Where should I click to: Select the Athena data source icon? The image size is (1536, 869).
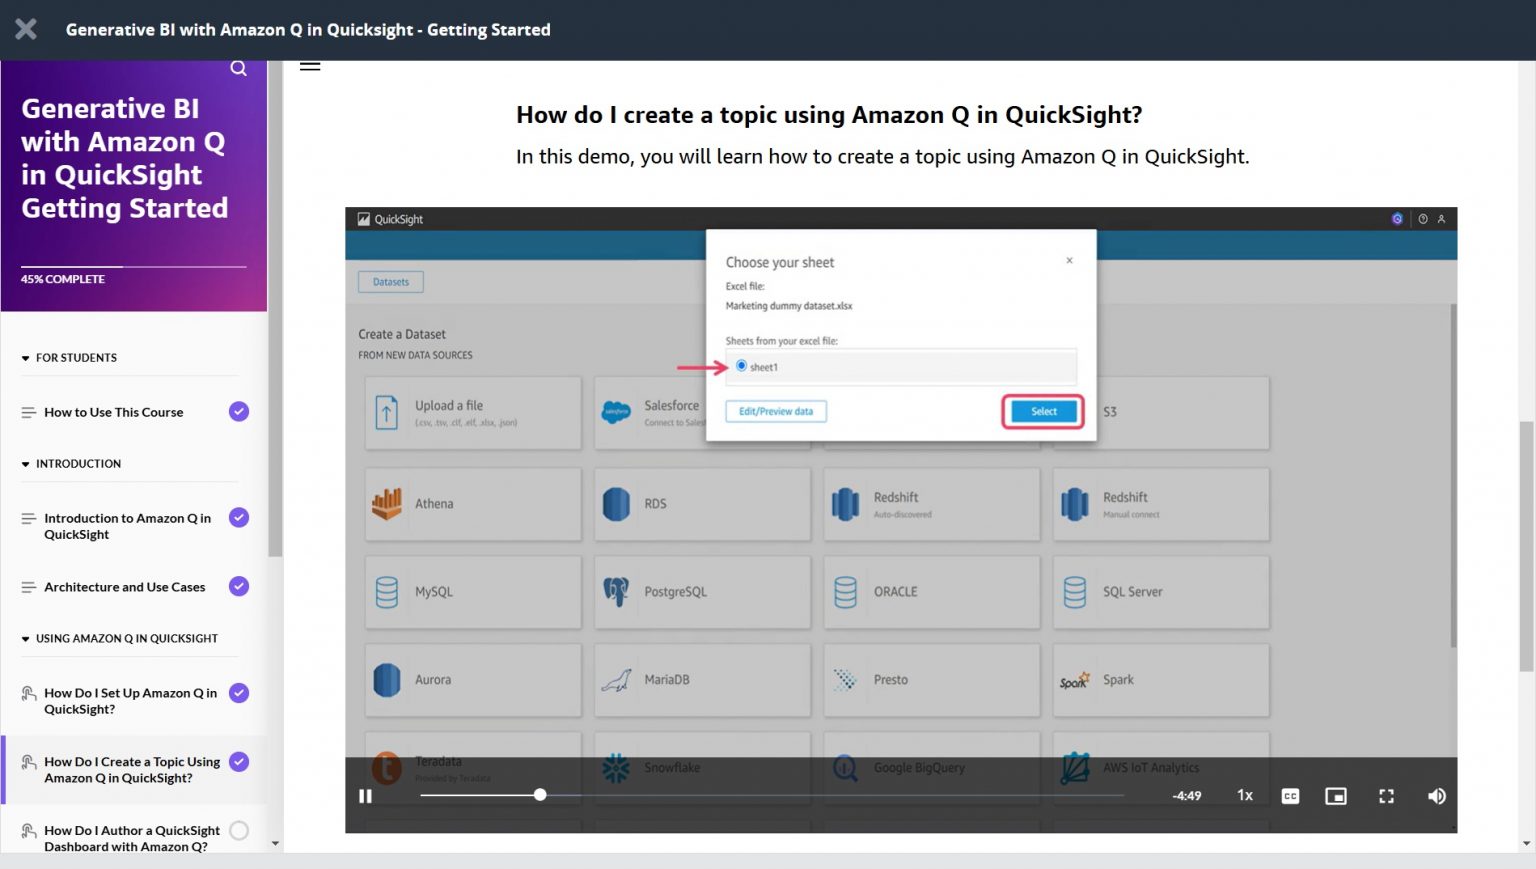coord(387,503)
